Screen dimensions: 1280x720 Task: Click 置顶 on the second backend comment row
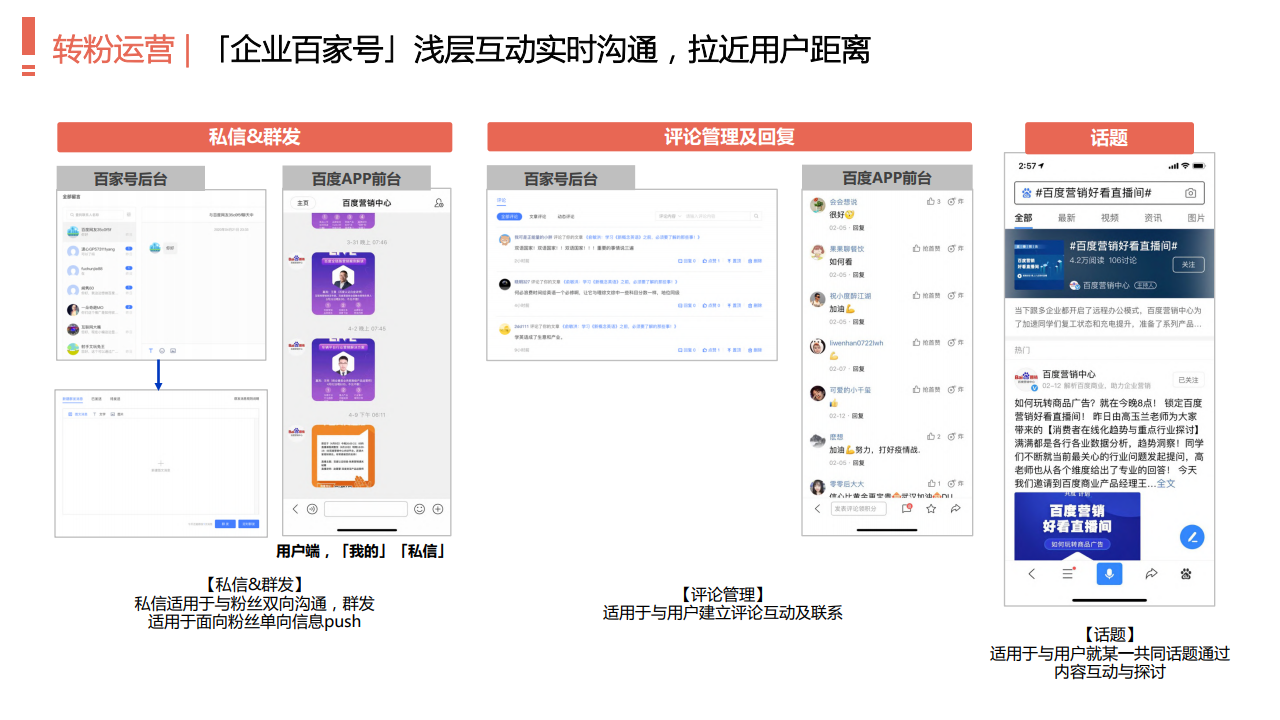point(733,305)
